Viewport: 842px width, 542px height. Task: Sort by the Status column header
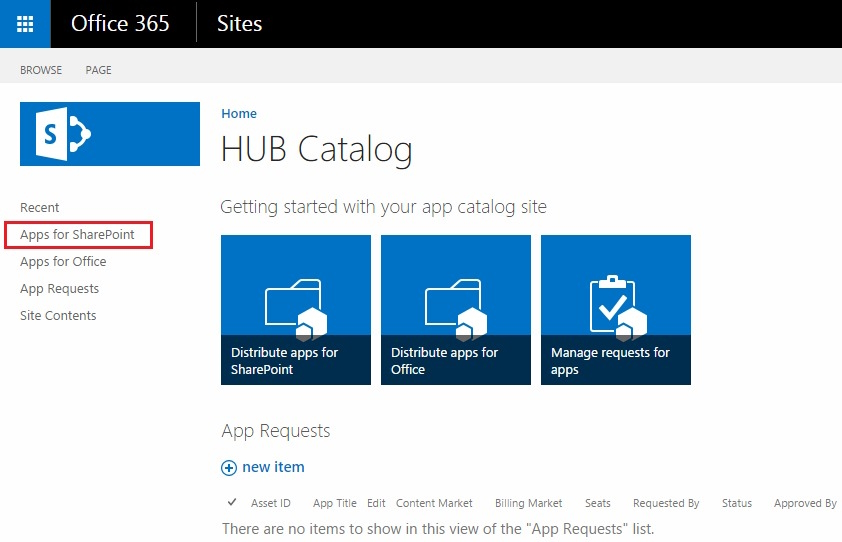(x=737, y=503)
